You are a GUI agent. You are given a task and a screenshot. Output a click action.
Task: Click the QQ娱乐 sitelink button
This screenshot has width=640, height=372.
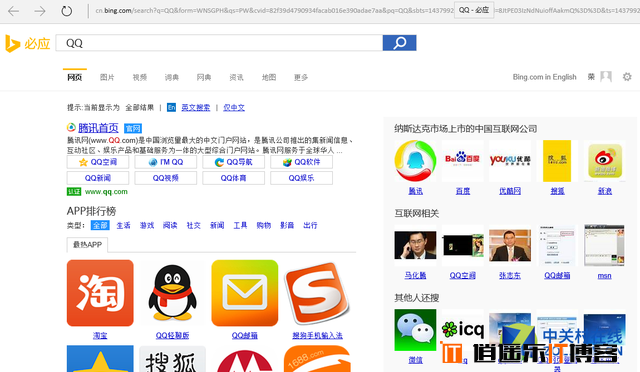click(x=301, y=178)
